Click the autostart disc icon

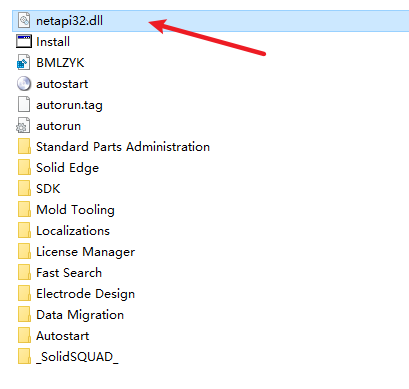coord(24,84)
